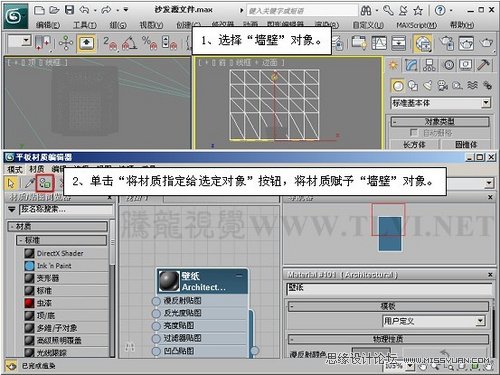Open the 帮助(H) menu
Image resolution: width=500 pixels, height=375 pixels.
tap(462, 25)
